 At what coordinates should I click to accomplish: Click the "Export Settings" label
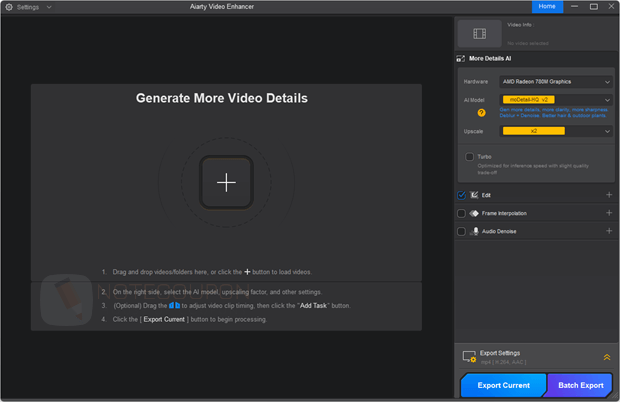click(500, 353)
